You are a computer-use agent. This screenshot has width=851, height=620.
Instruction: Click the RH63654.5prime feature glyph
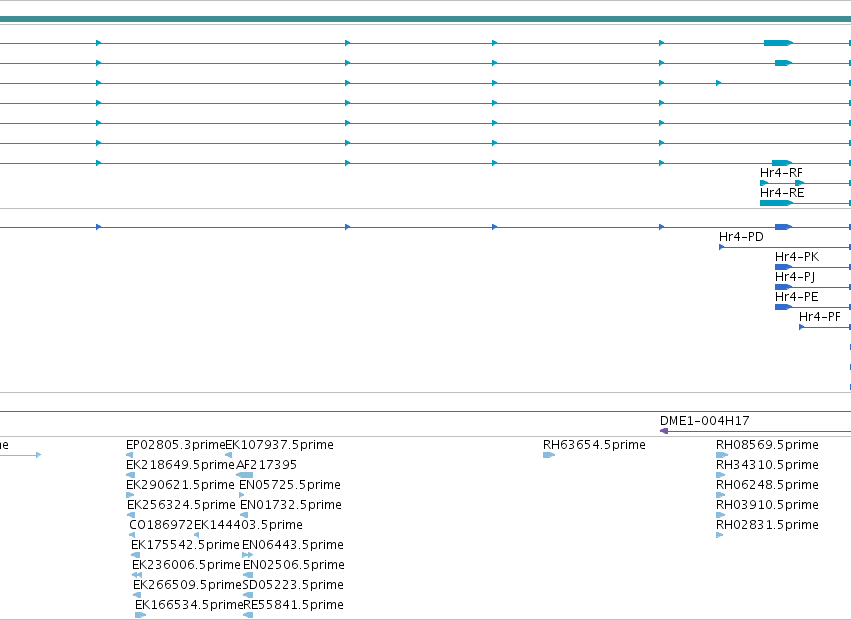pyautogui.click(x=549, y=455)
